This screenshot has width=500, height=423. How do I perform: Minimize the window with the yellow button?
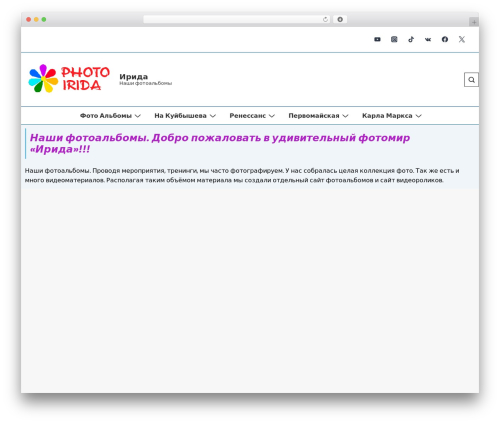point(36,19)
